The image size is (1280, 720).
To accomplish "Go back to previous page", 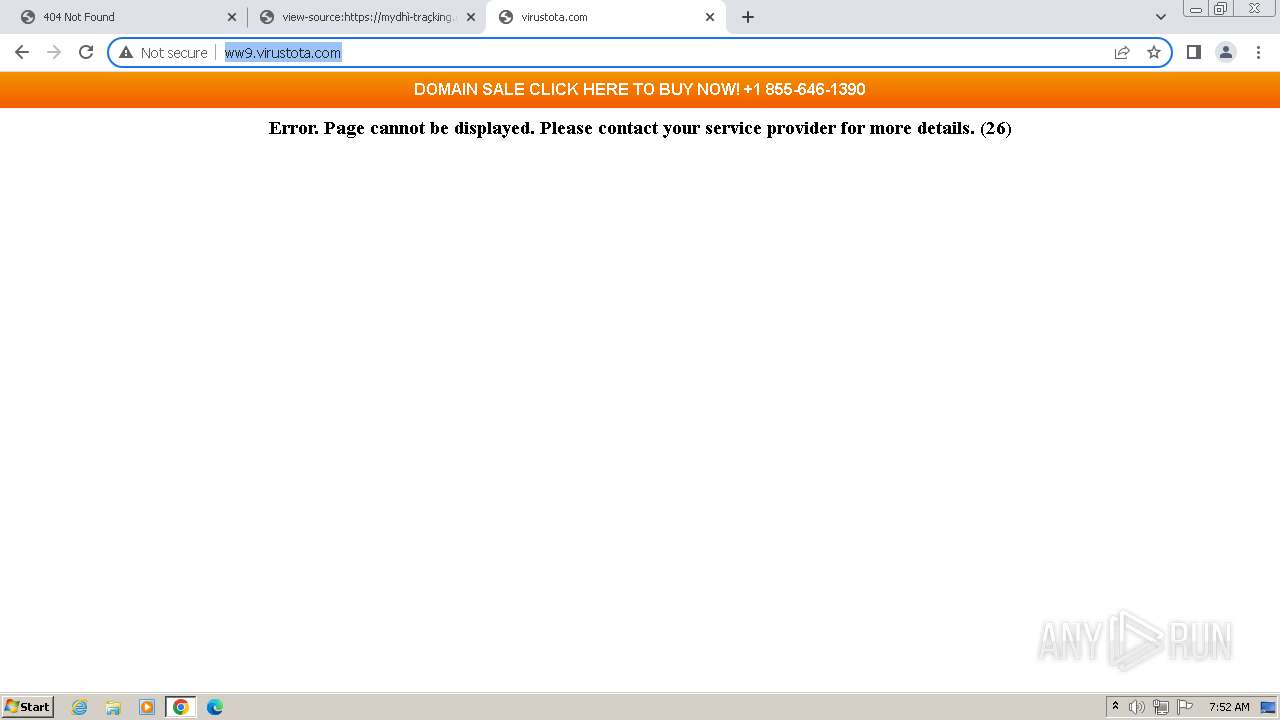I will click(x=22, y=52).
